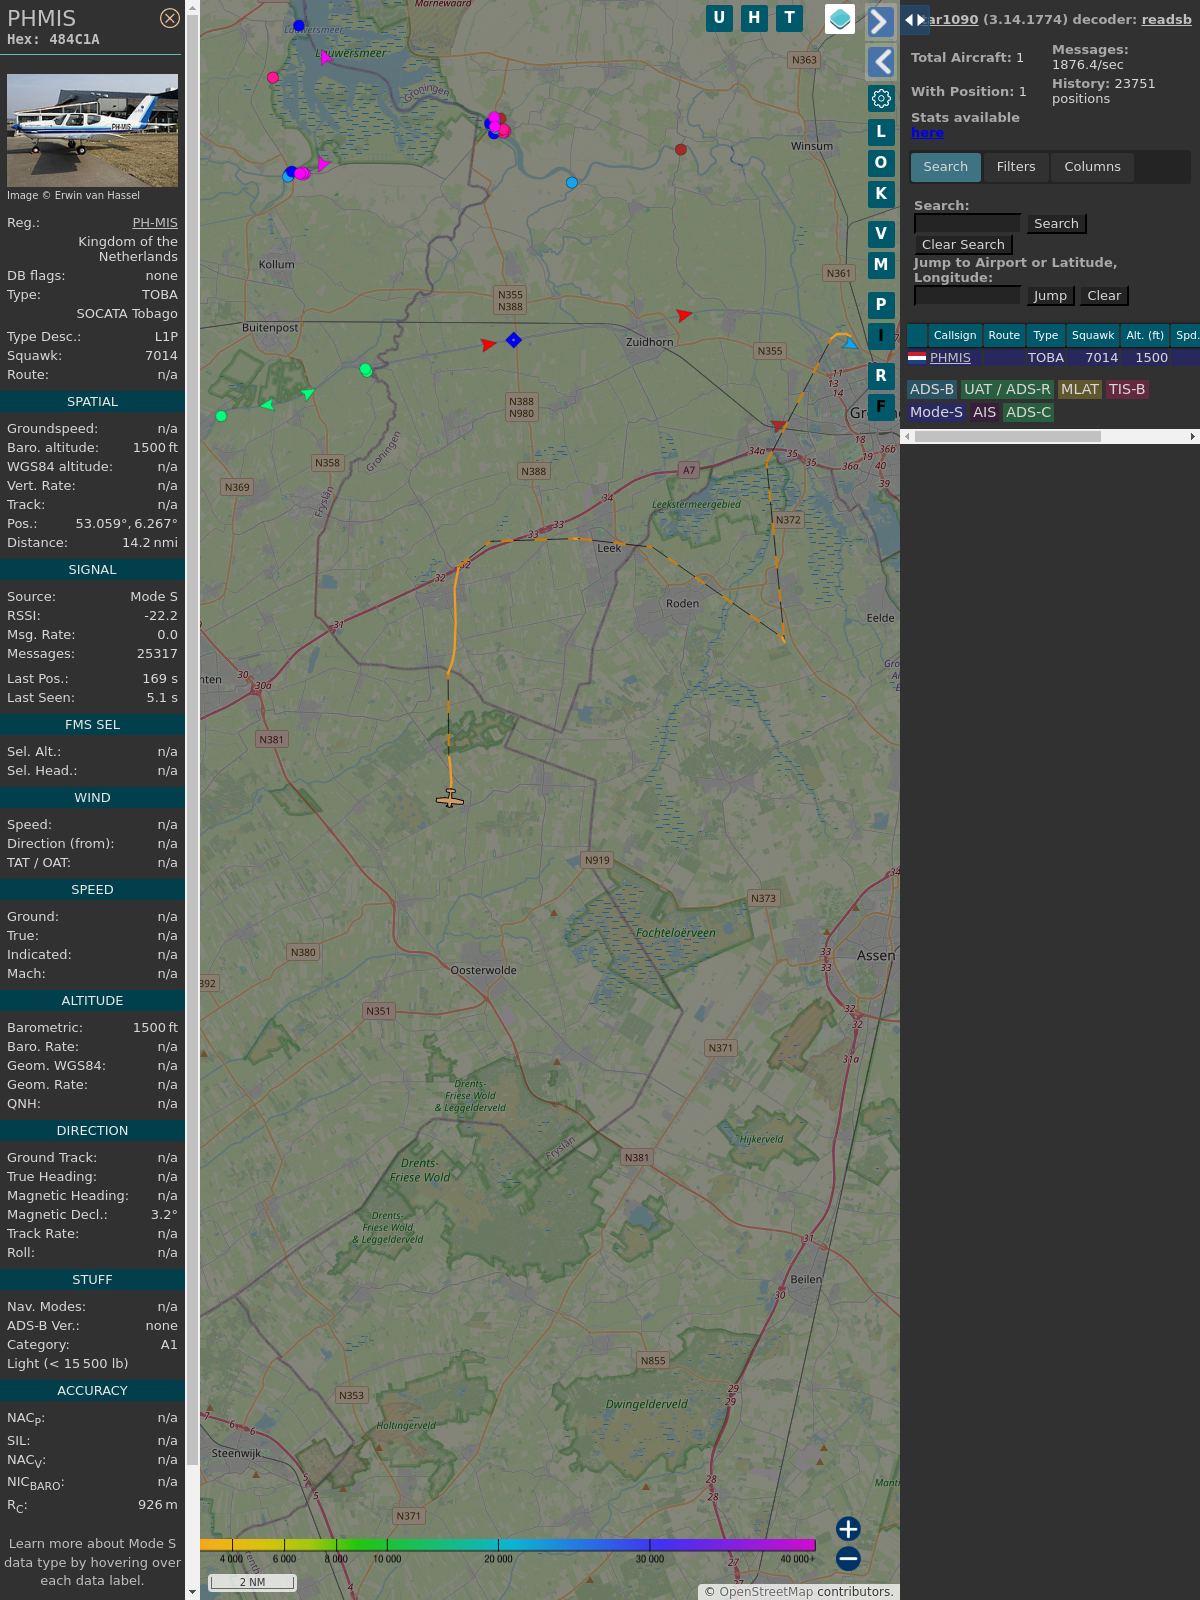
Task: Switch to the Columns tab
Action: click(x=1092, y=167)
